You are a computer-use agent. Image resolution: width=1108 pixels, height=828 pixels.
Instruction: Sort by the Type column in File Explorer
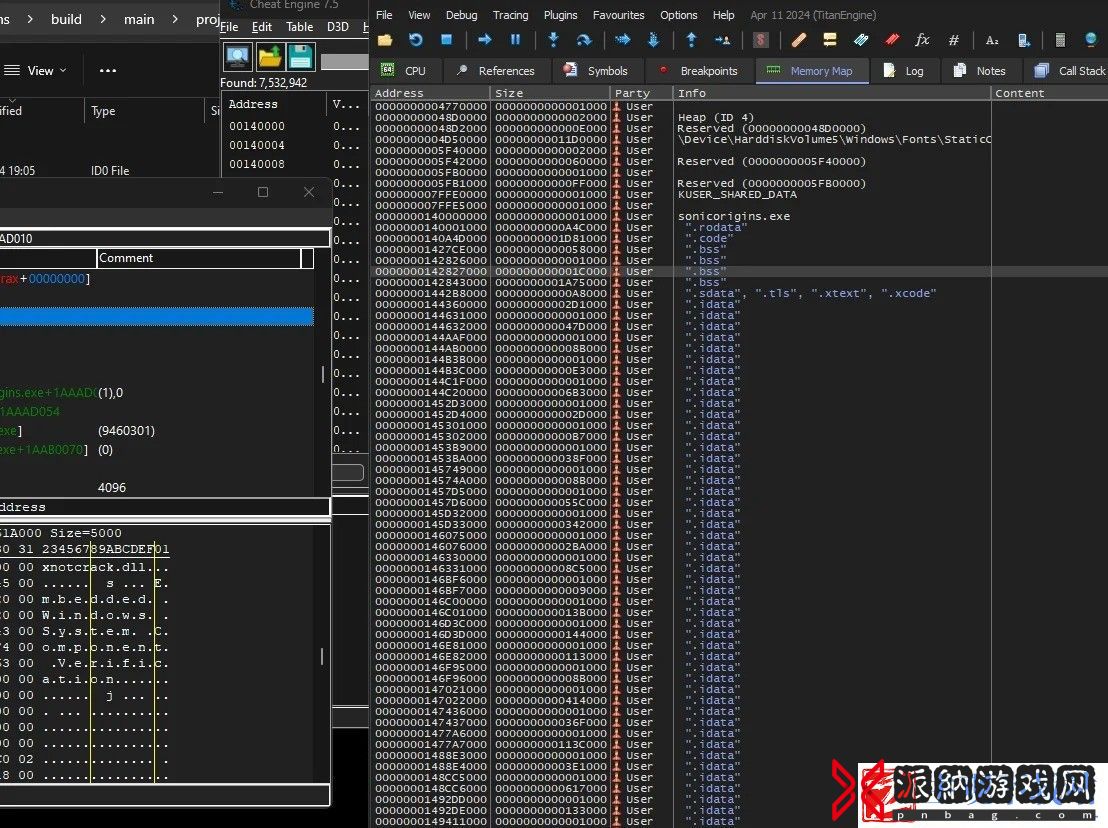(x=103, y=111)
